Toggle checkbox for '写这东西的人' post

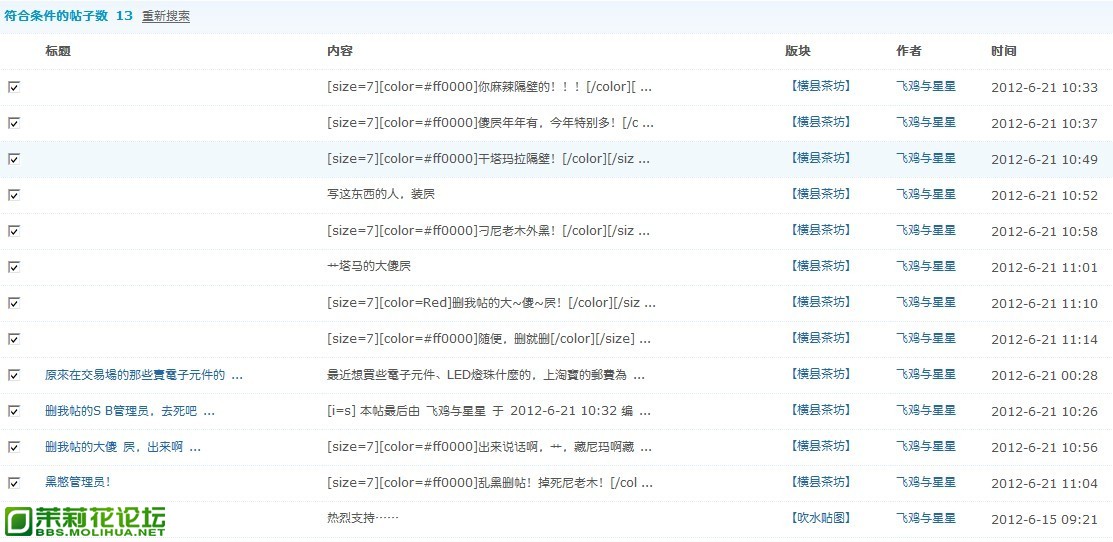point(13,194)
